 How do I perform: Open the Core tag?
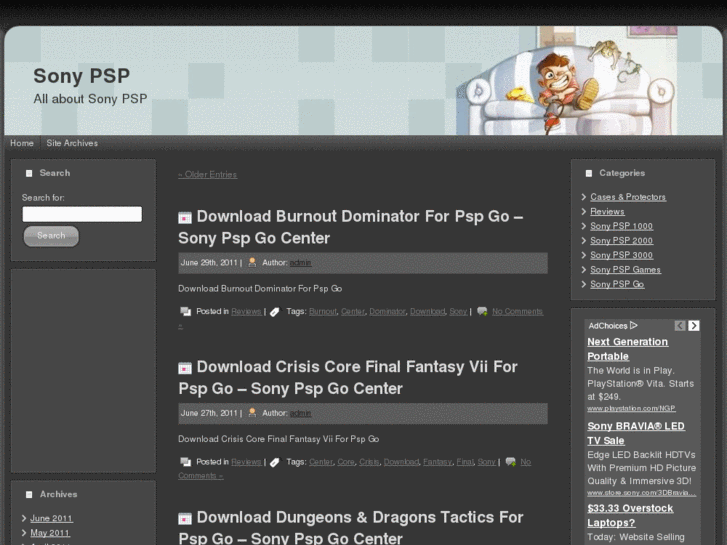(x=346, y=462)
